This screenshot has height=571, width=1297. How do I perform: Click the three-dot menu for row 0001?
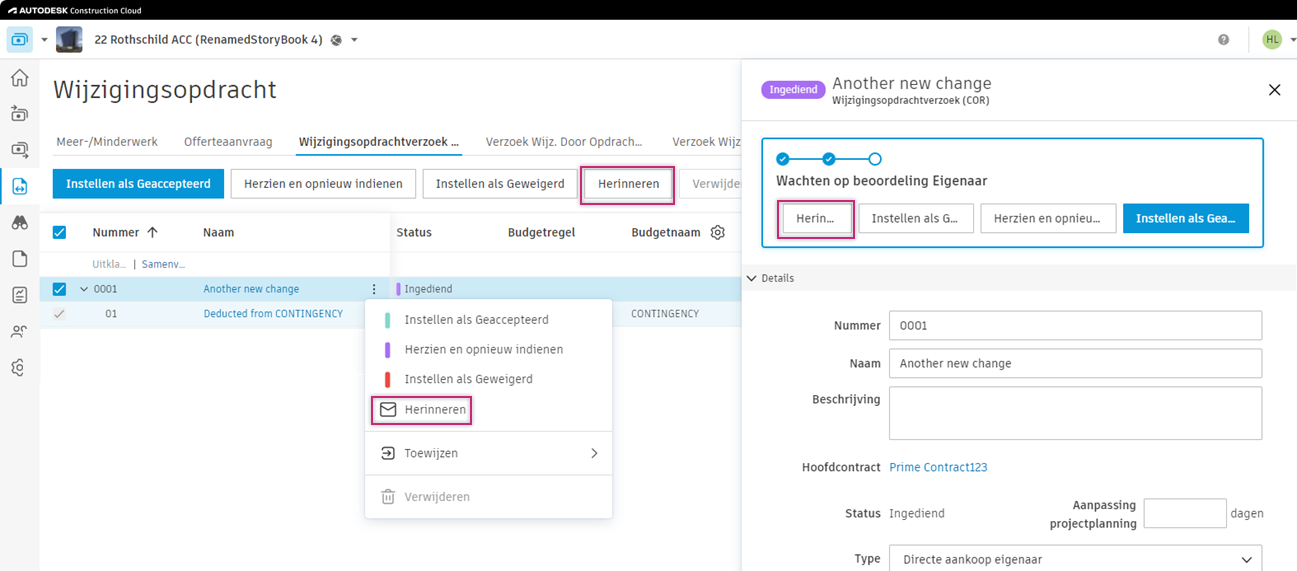(374, 289)
